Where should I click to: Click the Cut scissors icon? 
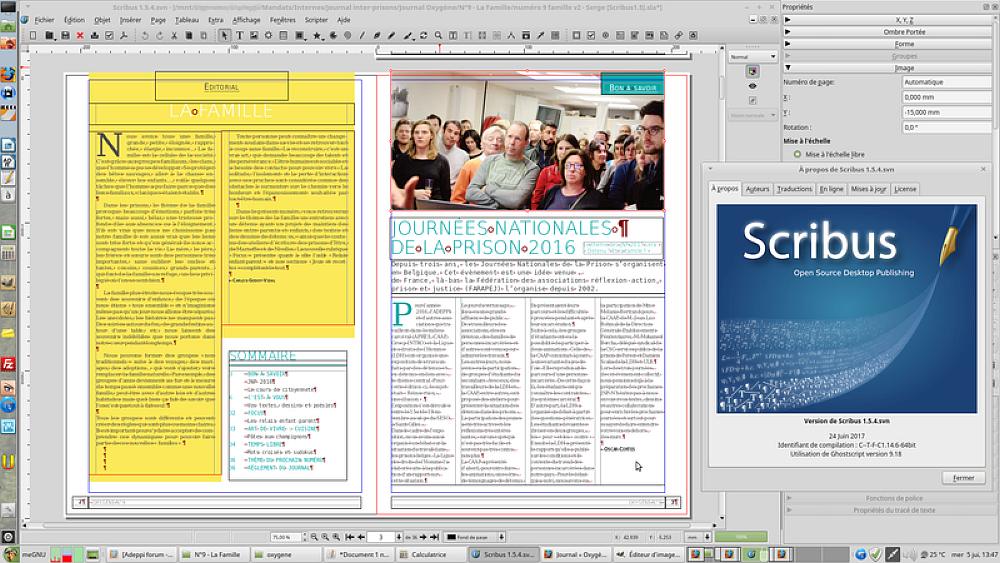coord(174,36)
